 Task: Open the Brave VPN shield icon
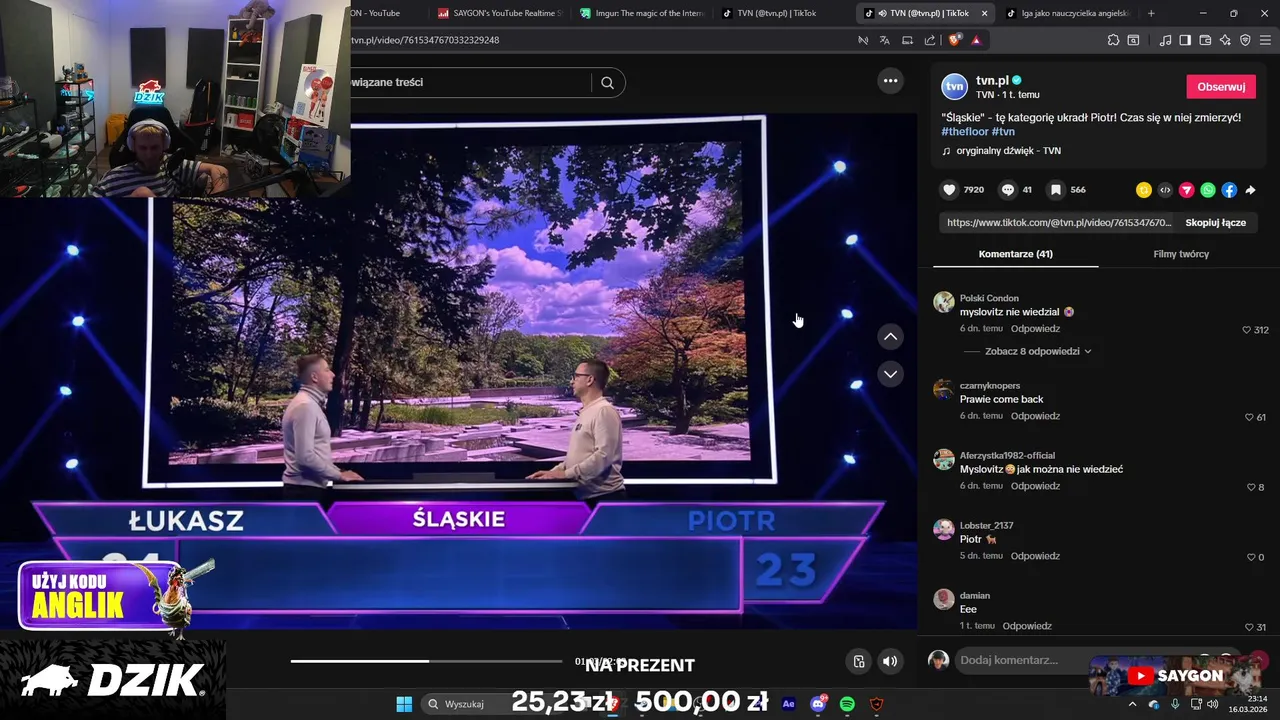(1245, 40)
